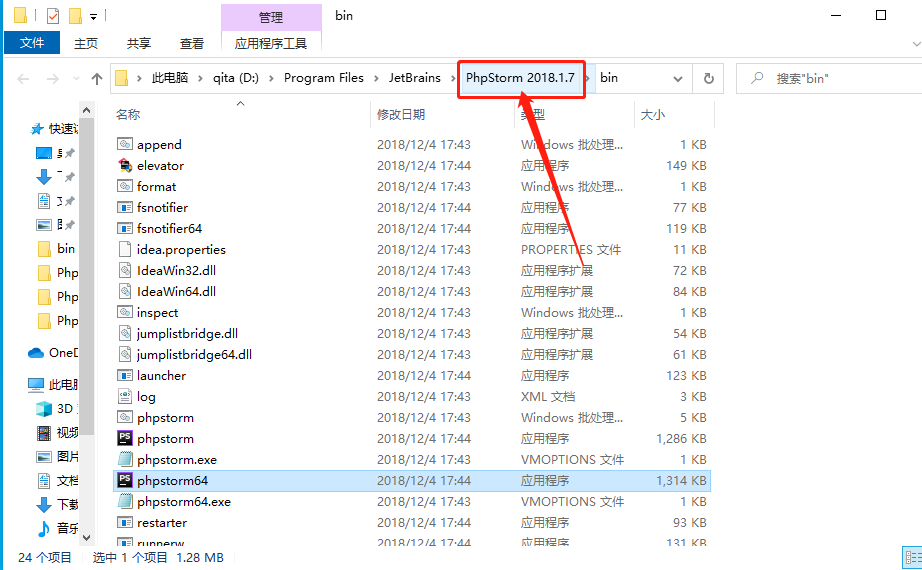Select the launcher application icon

125,375
